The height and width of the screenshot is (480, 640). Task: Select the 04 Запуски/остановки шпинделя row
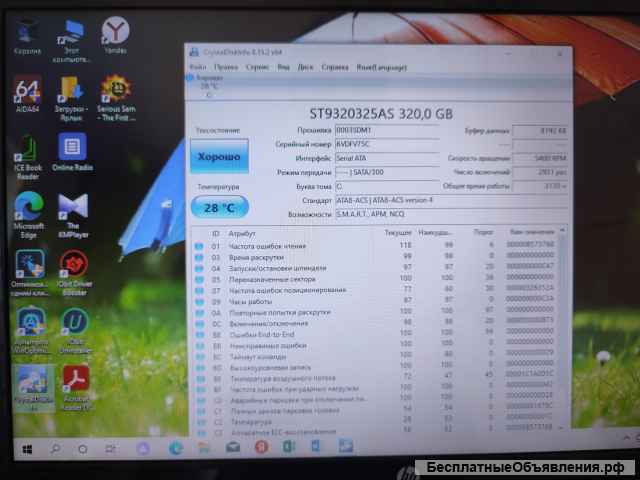tap(375, 268)
